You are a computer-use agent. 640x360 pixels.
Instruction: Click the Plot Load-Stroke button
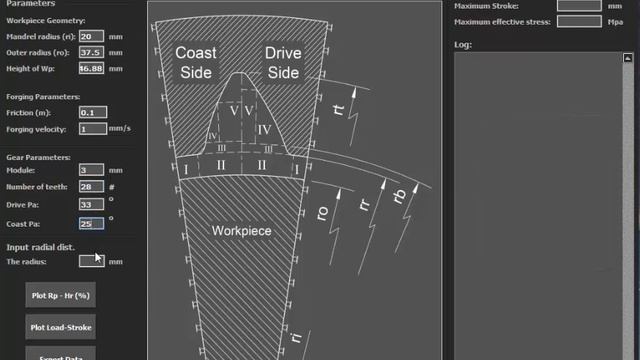coord(61,327)
